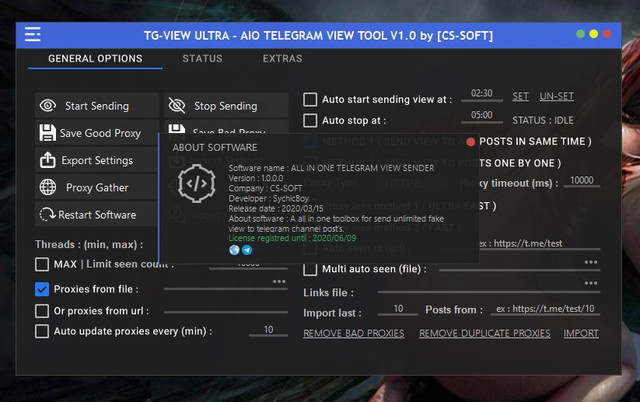Viewport: 640px width, 402px height.
Task: Click the SET link
Action: pos(520,96)
